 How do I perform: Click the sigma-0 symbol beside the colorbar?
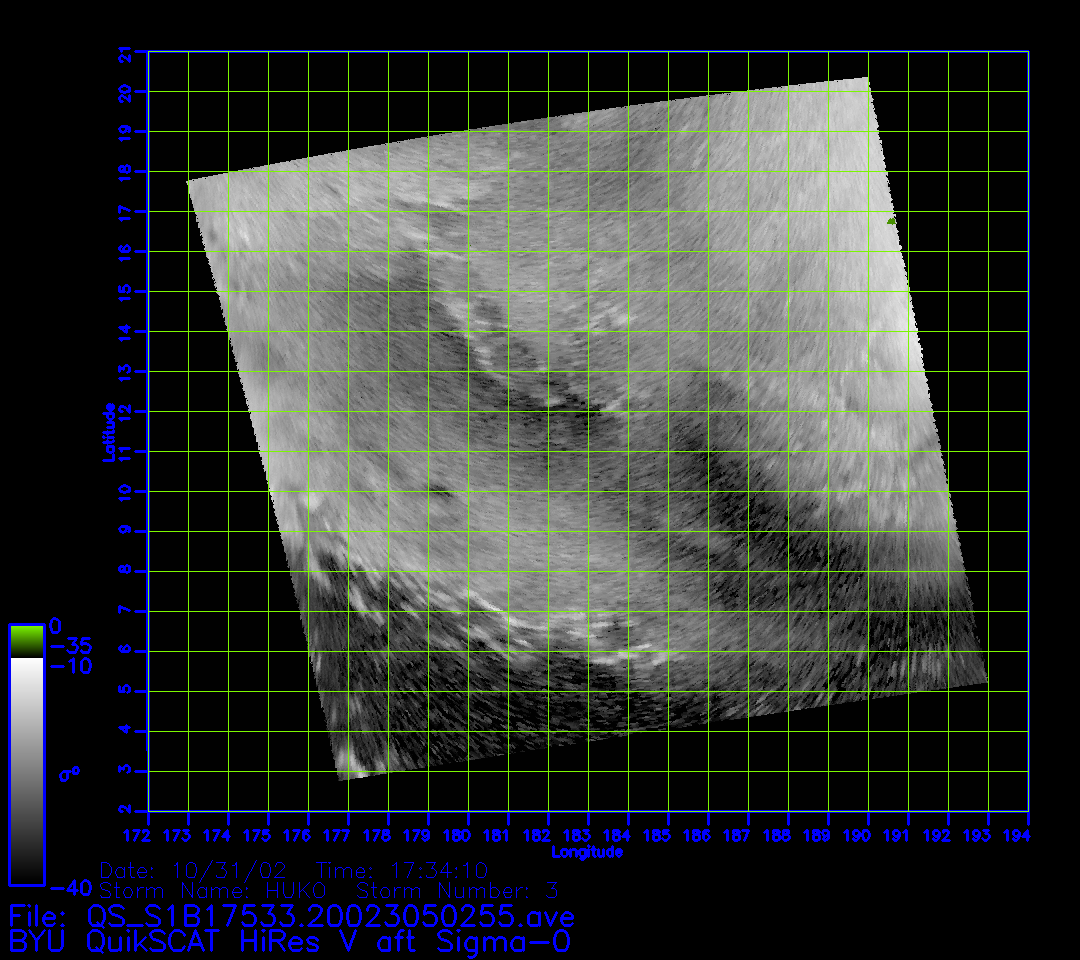(68, 773)
